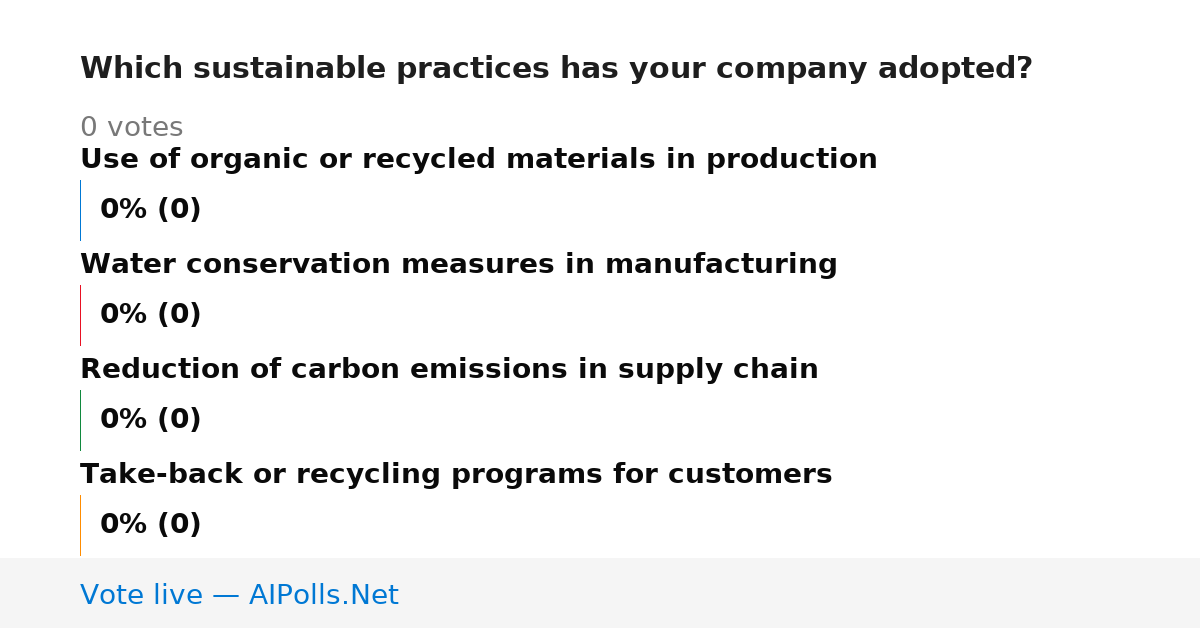The height and width of the screenshot is (628, 1200).
Task: Click the 0 votes counter
Action: [131, 128]
